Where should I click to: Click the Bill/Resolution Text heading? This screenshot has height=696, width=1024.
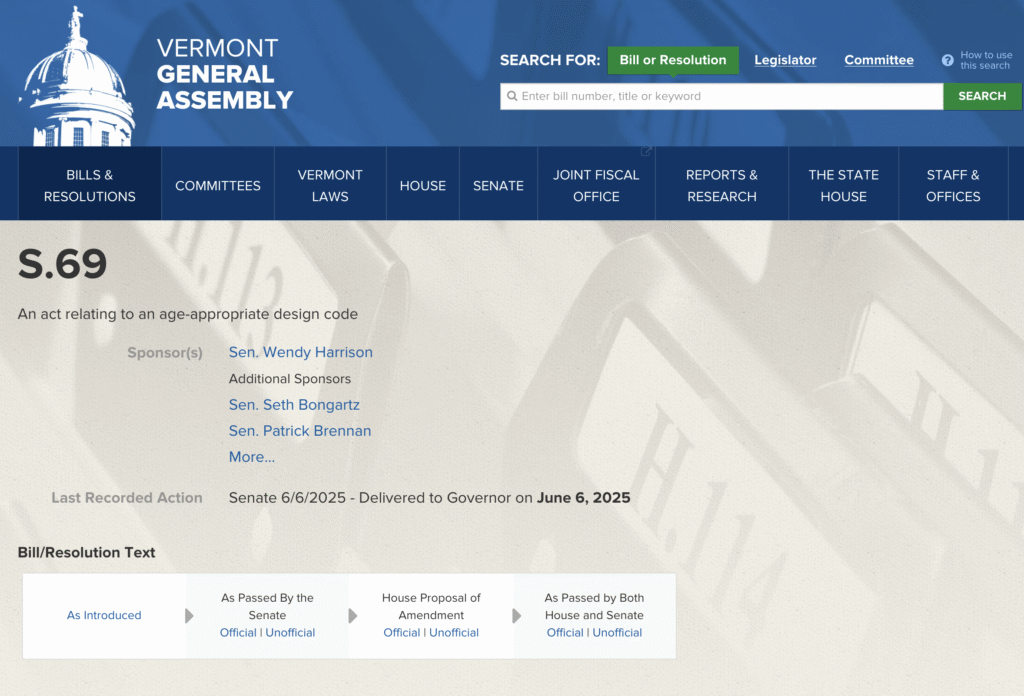(86, 552)
